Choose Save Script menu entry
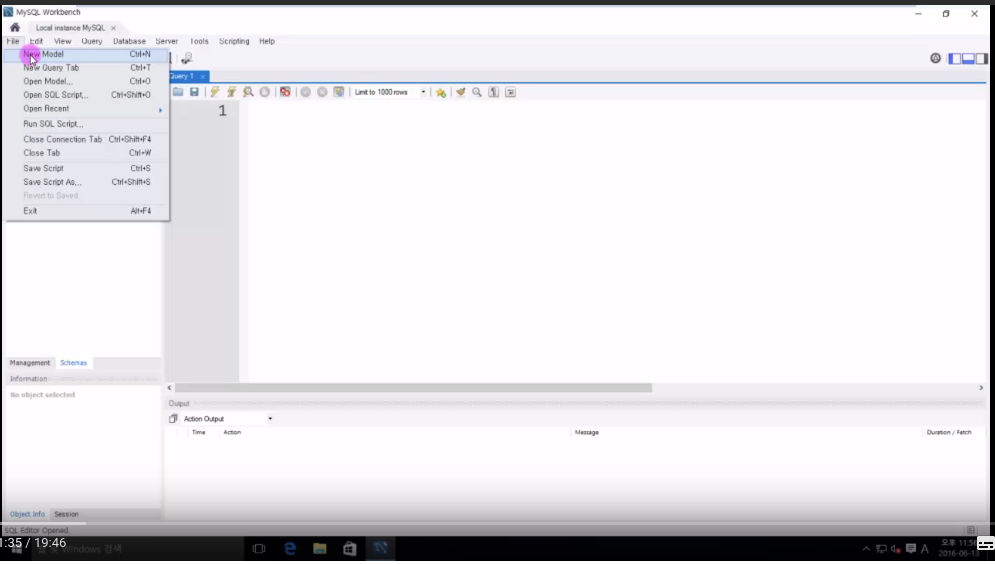 pos(87,168)
